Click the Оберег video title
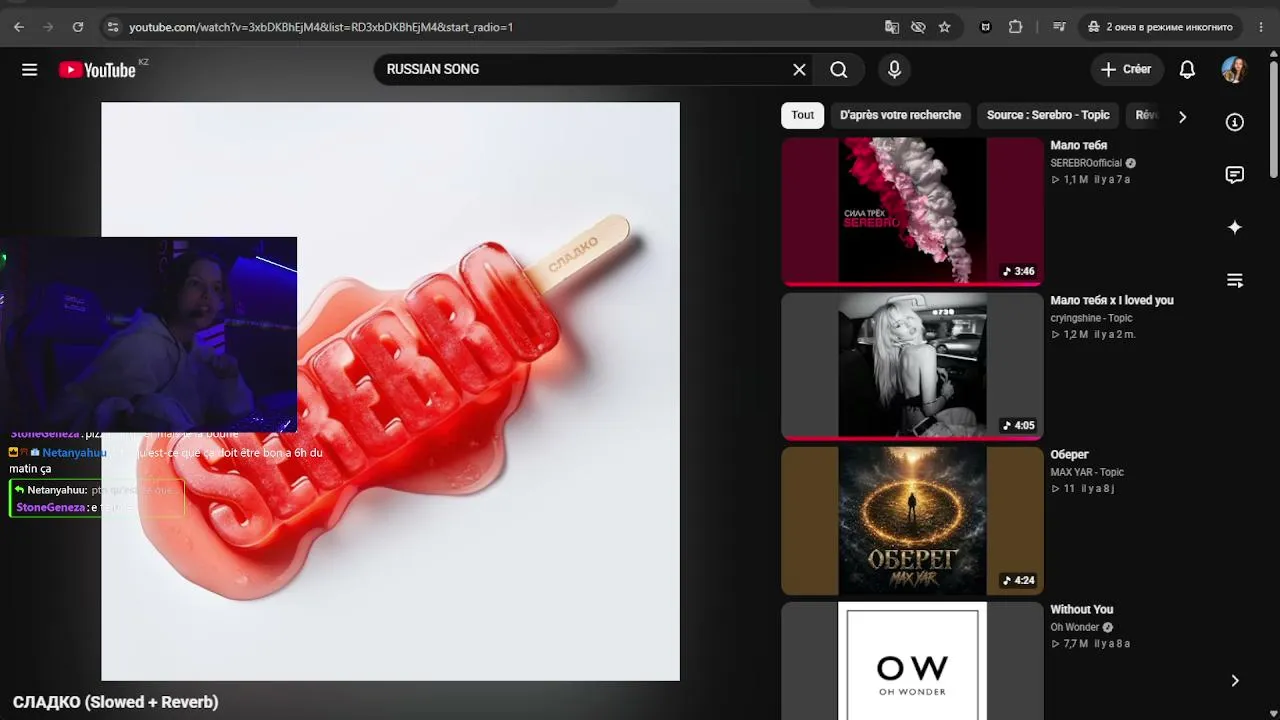The image size is (1280, 720). tap(1069, 454)
